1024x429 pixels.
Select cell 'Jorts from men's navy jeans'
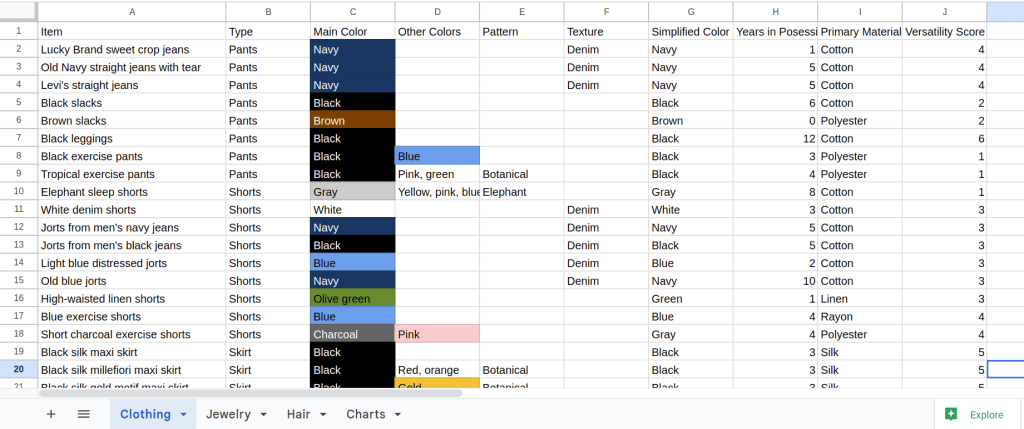point(132,227)
